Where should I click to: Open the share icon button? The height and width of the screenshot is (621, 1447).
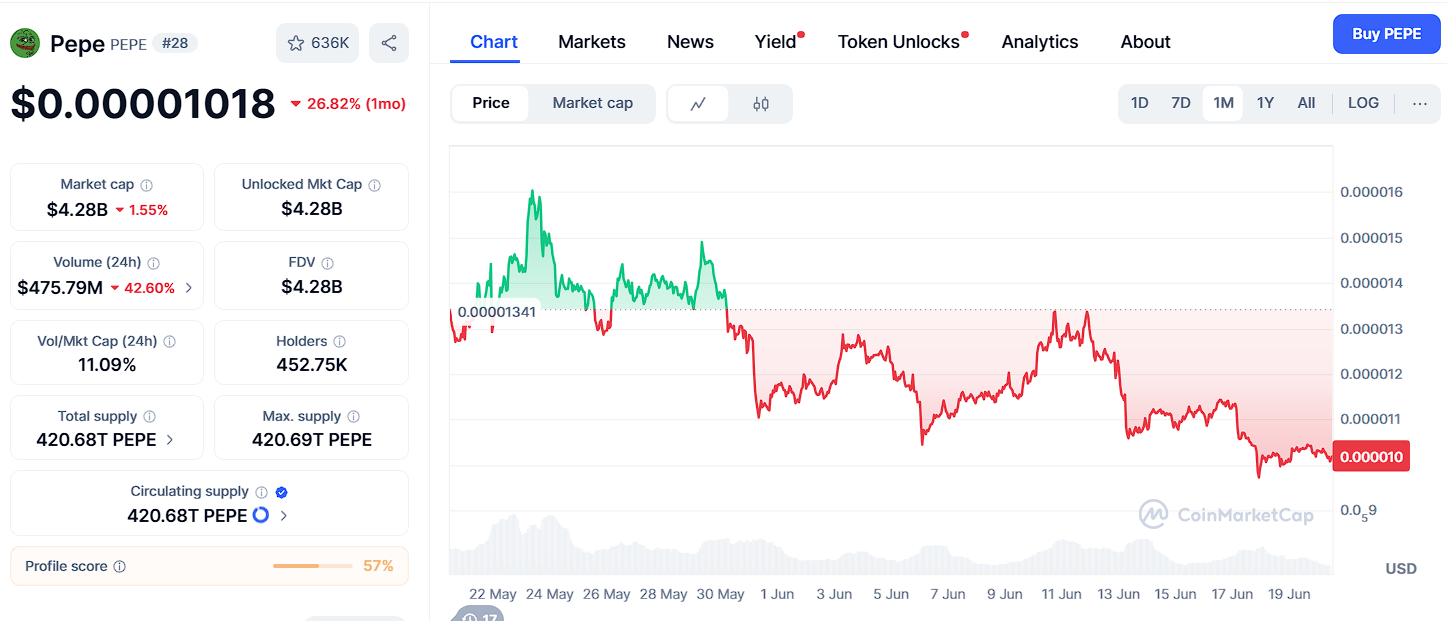pos(389,43)
